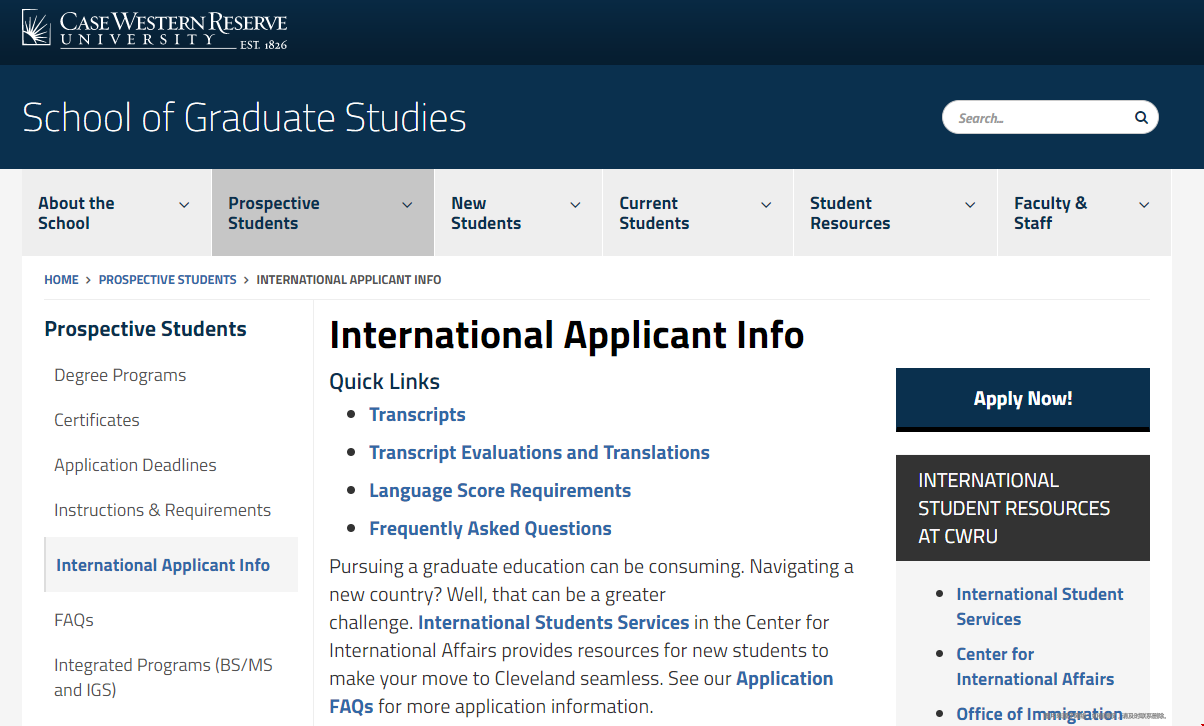Follow the International Students Services paragraph link
This screenshot has height=726, width=1204.
pos(554,622)
